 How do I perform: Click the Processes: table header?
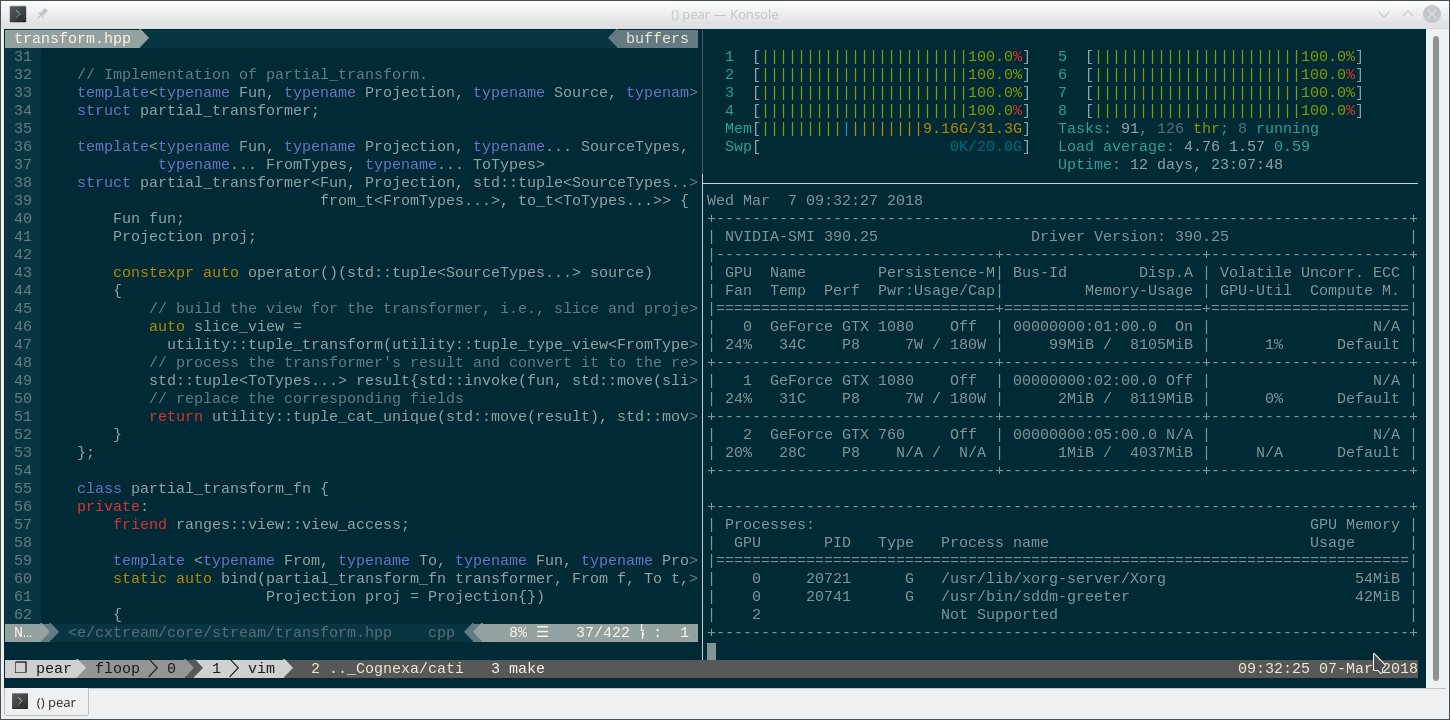(769, 524)
